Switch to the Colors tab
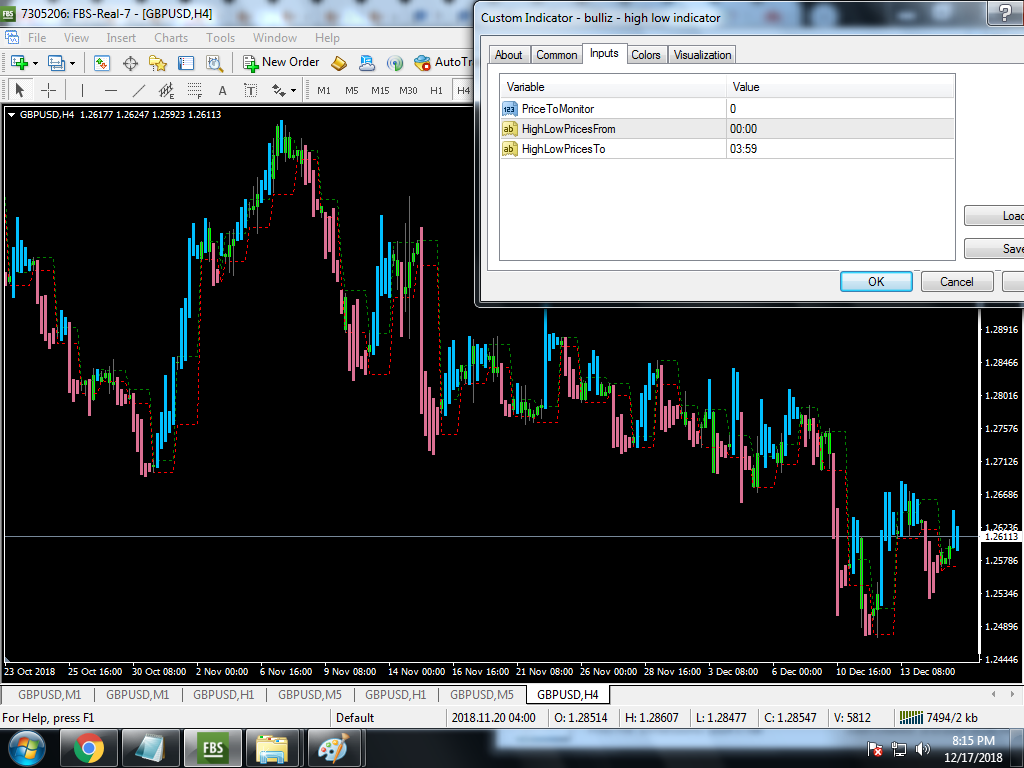1024x768 pixels. pyautogui.click(x=646, y=55)
